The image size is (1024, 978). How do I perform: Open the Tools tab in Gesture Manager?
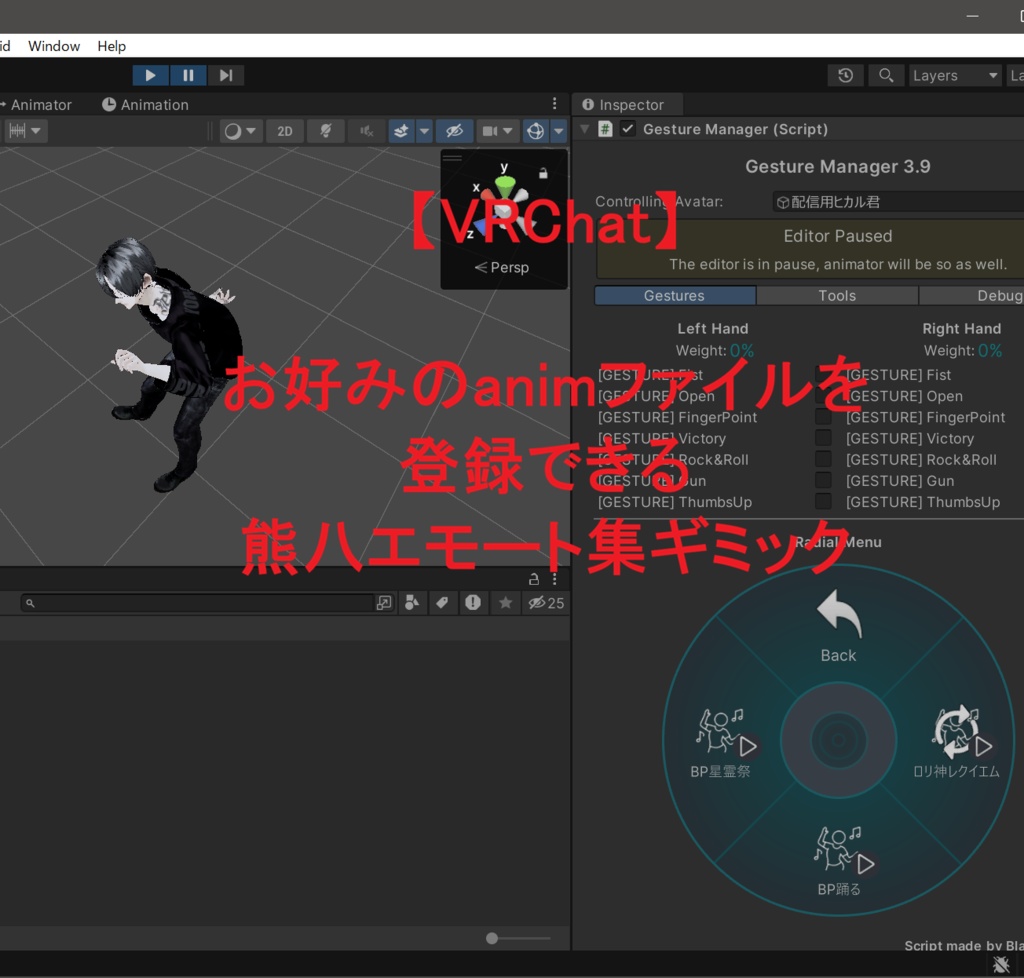[x=837, y=295]
